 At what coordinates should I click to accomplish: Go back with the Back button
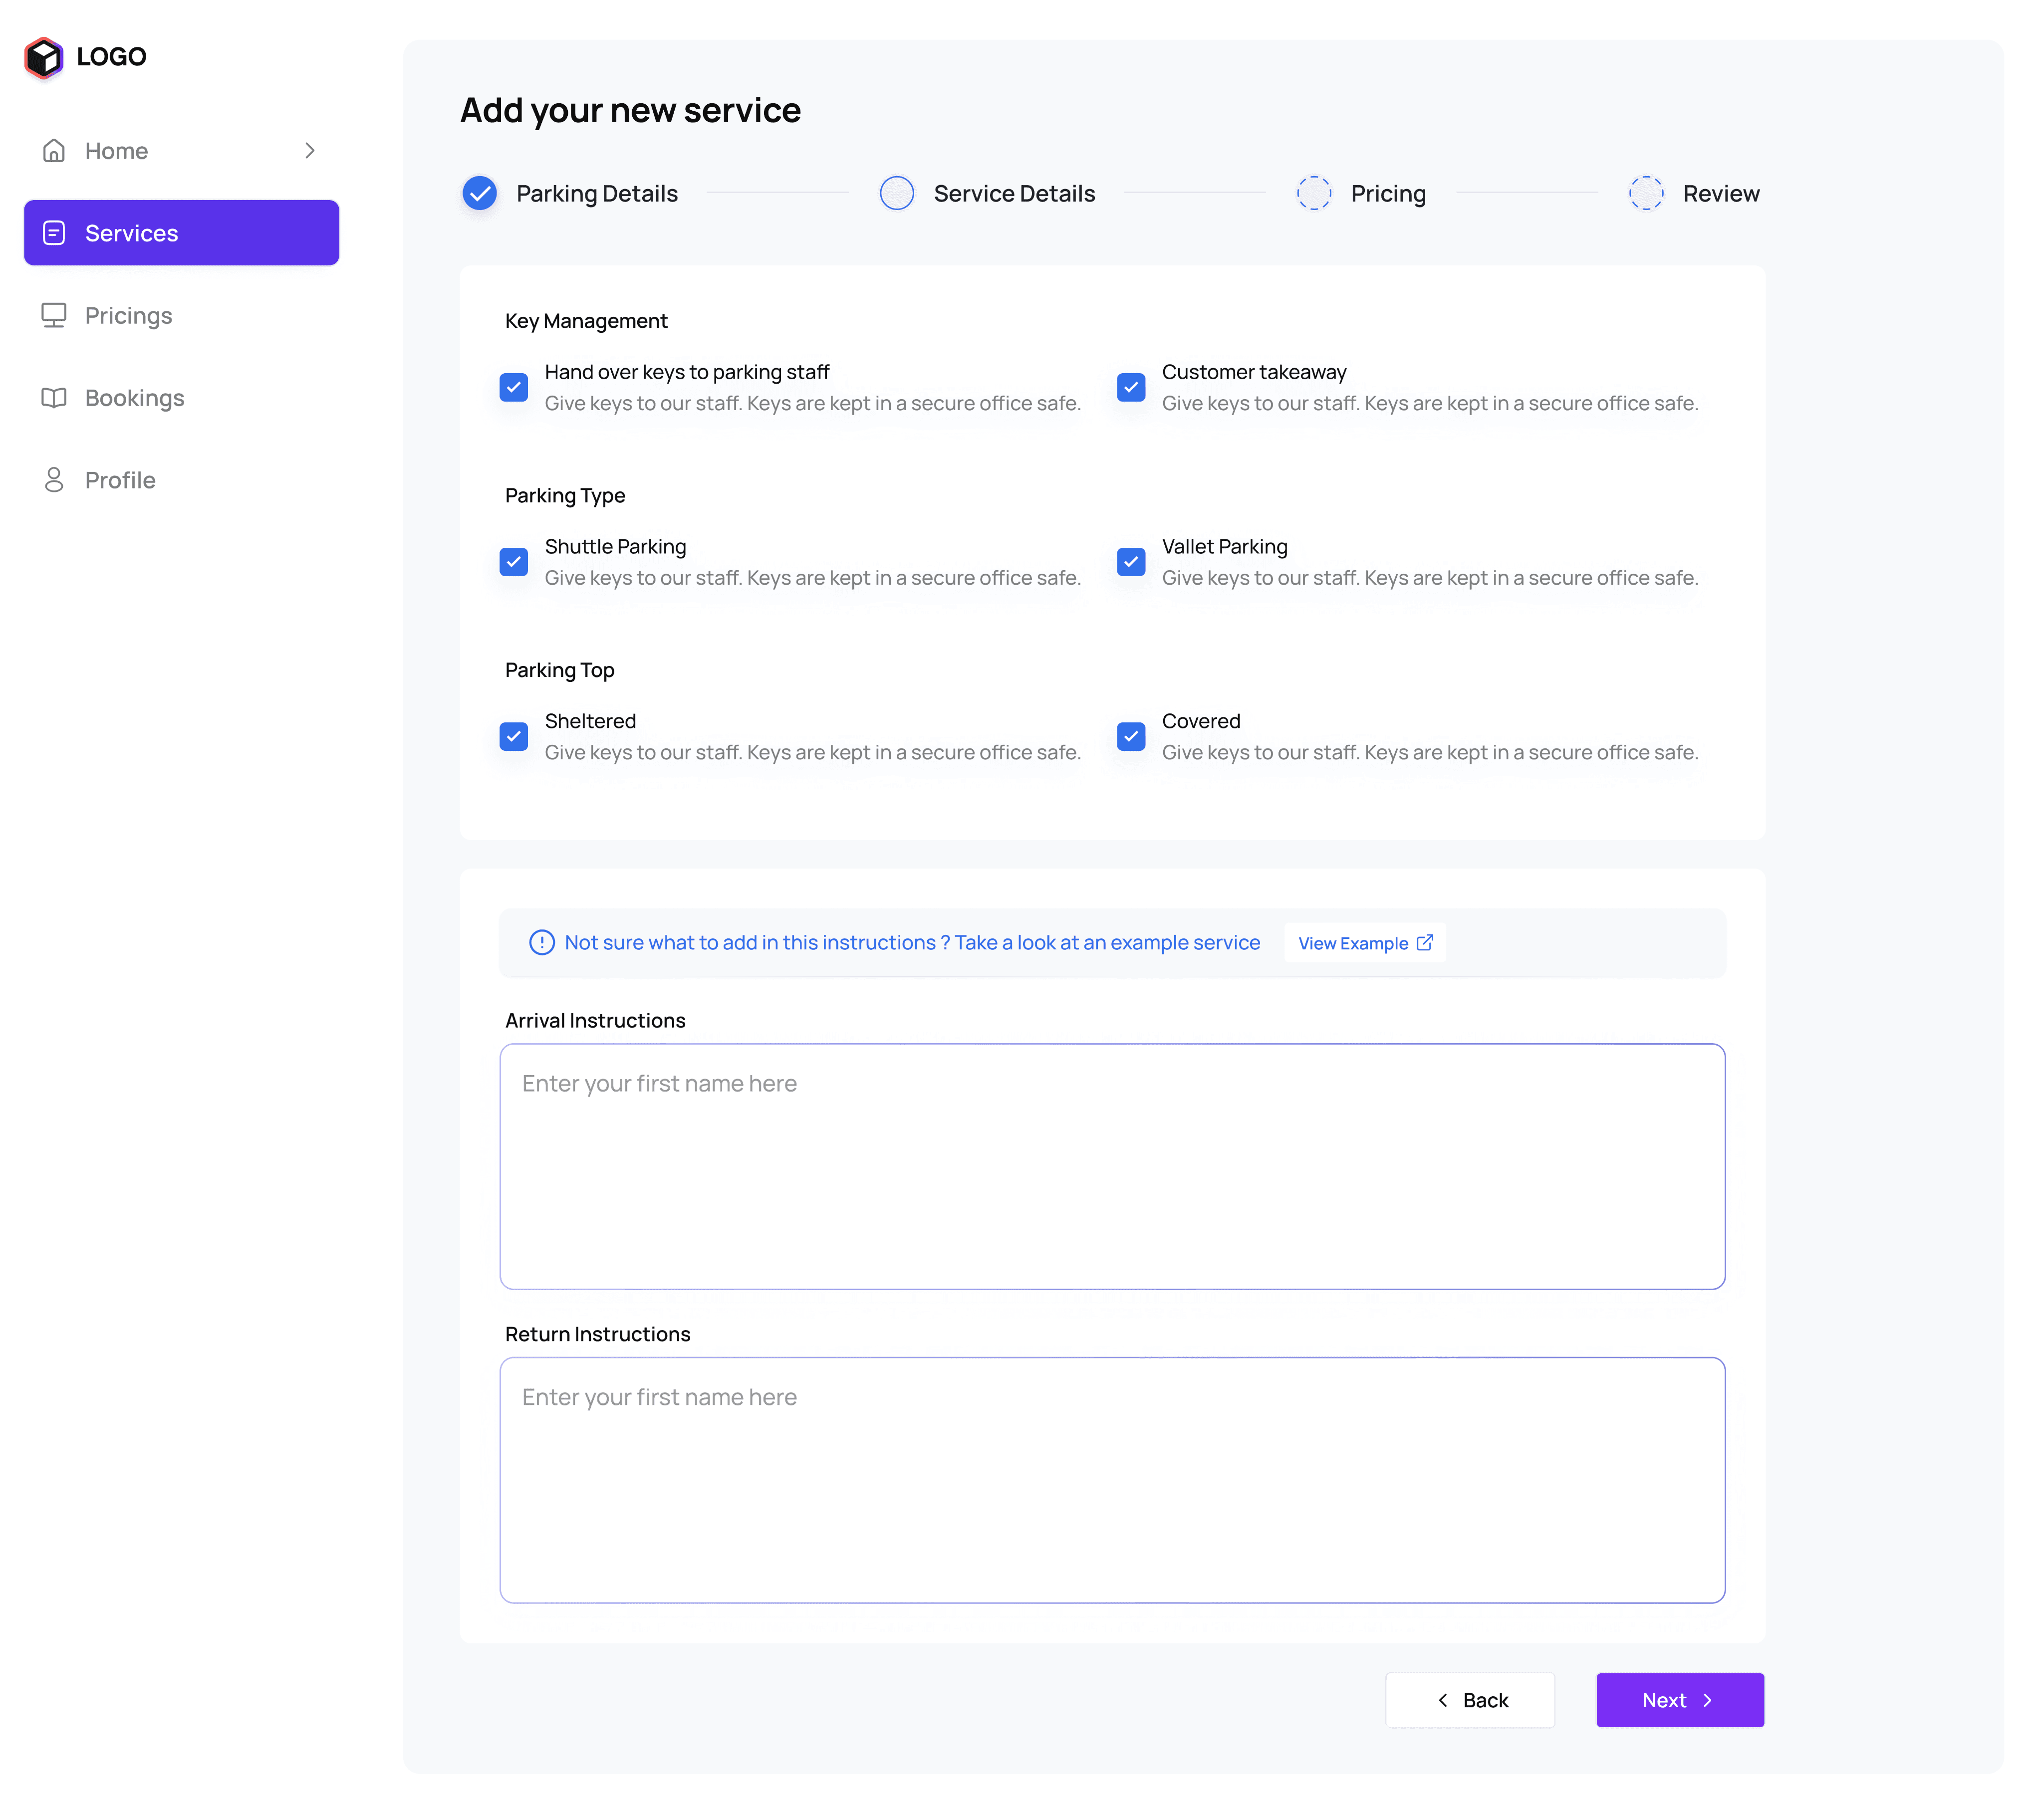coord(1470,1700)
